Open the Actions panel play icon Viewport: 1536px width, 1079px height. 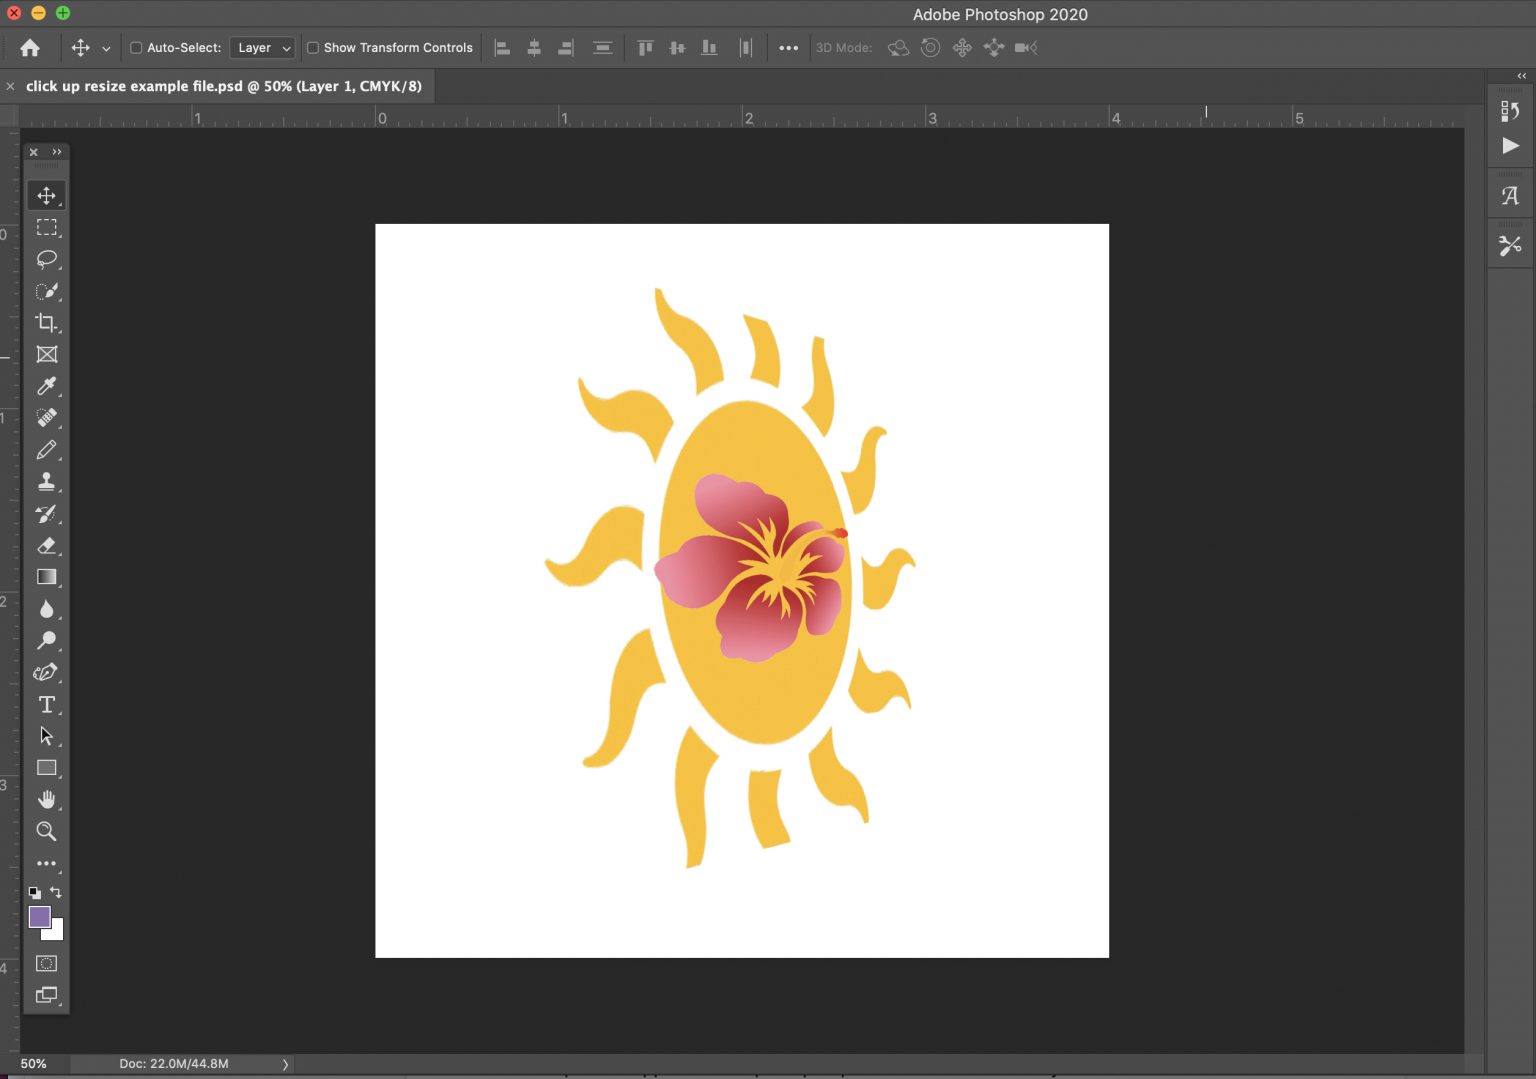[x=1510, y=145]
